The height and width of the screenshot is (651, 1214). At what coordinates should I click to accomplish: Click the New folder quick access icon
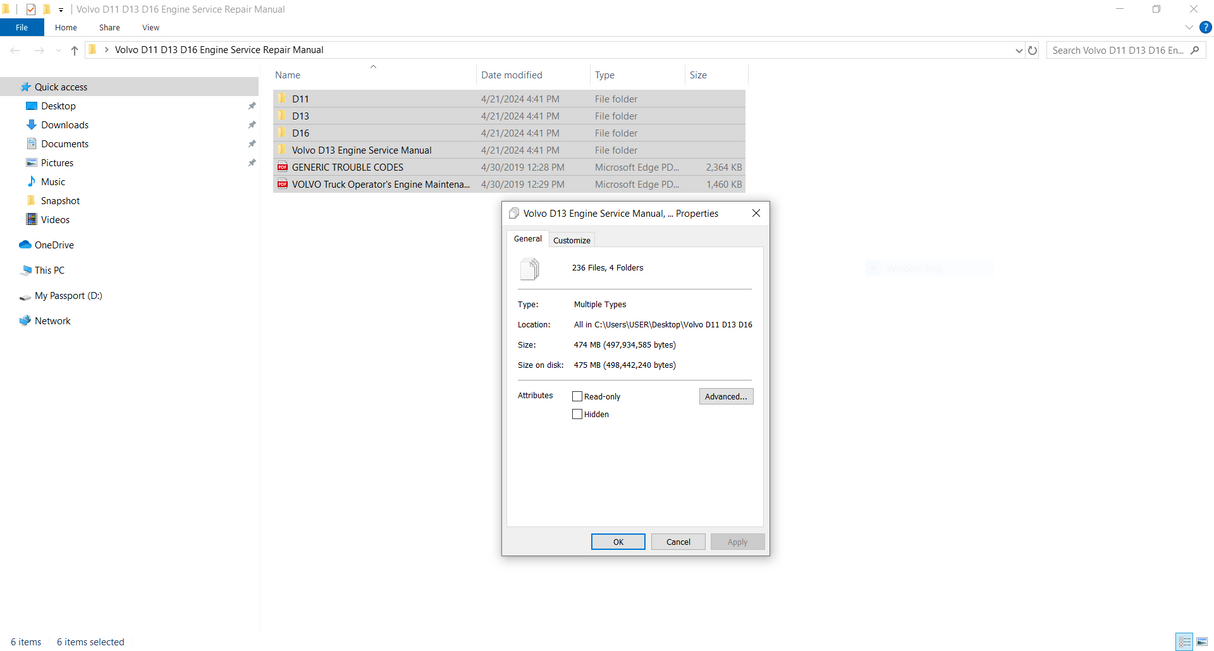point(46,9)
